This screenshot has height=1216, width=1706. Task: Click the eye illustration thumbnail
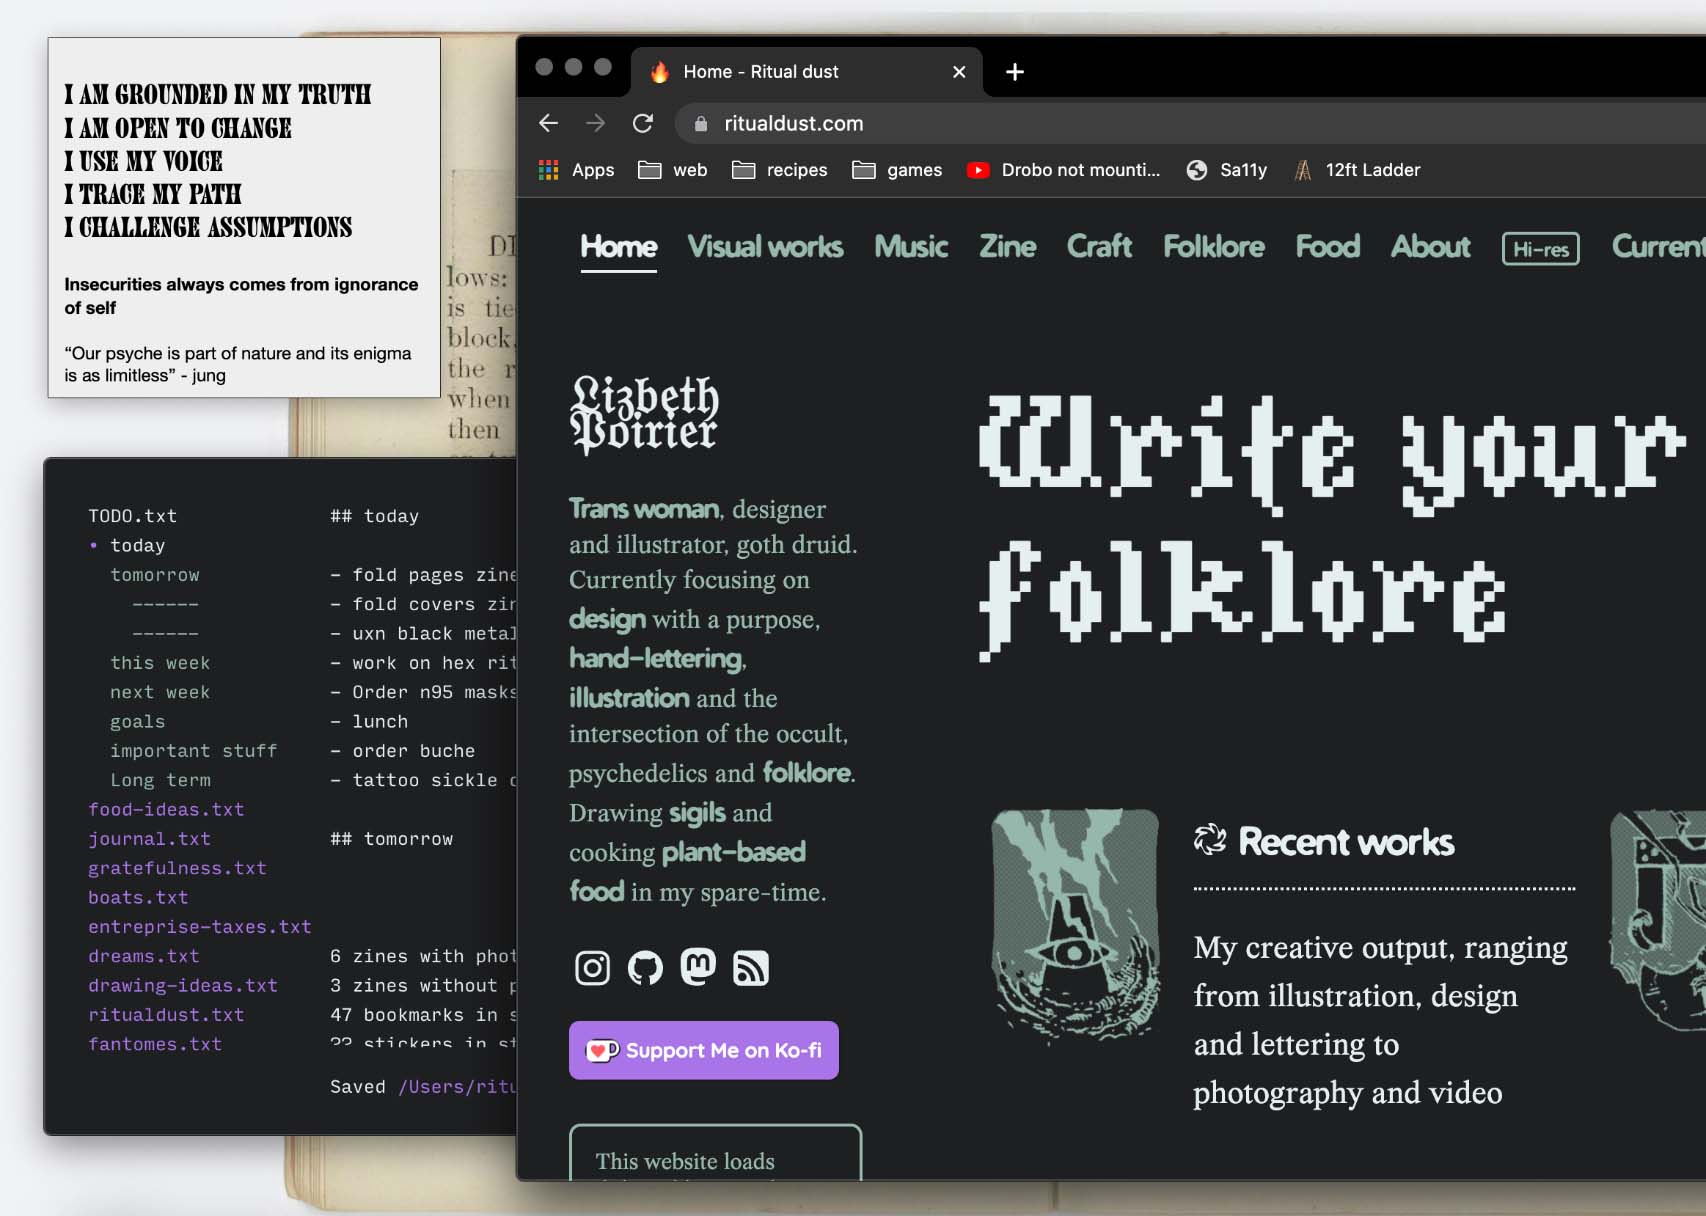[1075, 924]
